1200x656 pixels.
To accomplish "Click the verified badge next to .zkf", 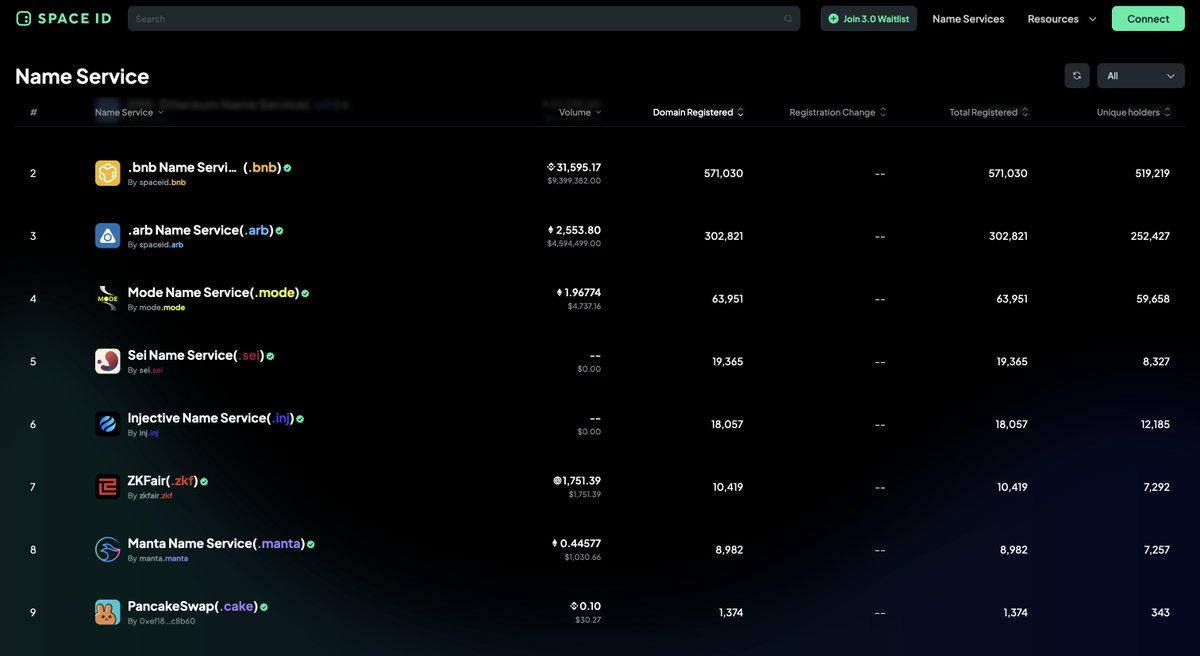I will tap(204, 481).
